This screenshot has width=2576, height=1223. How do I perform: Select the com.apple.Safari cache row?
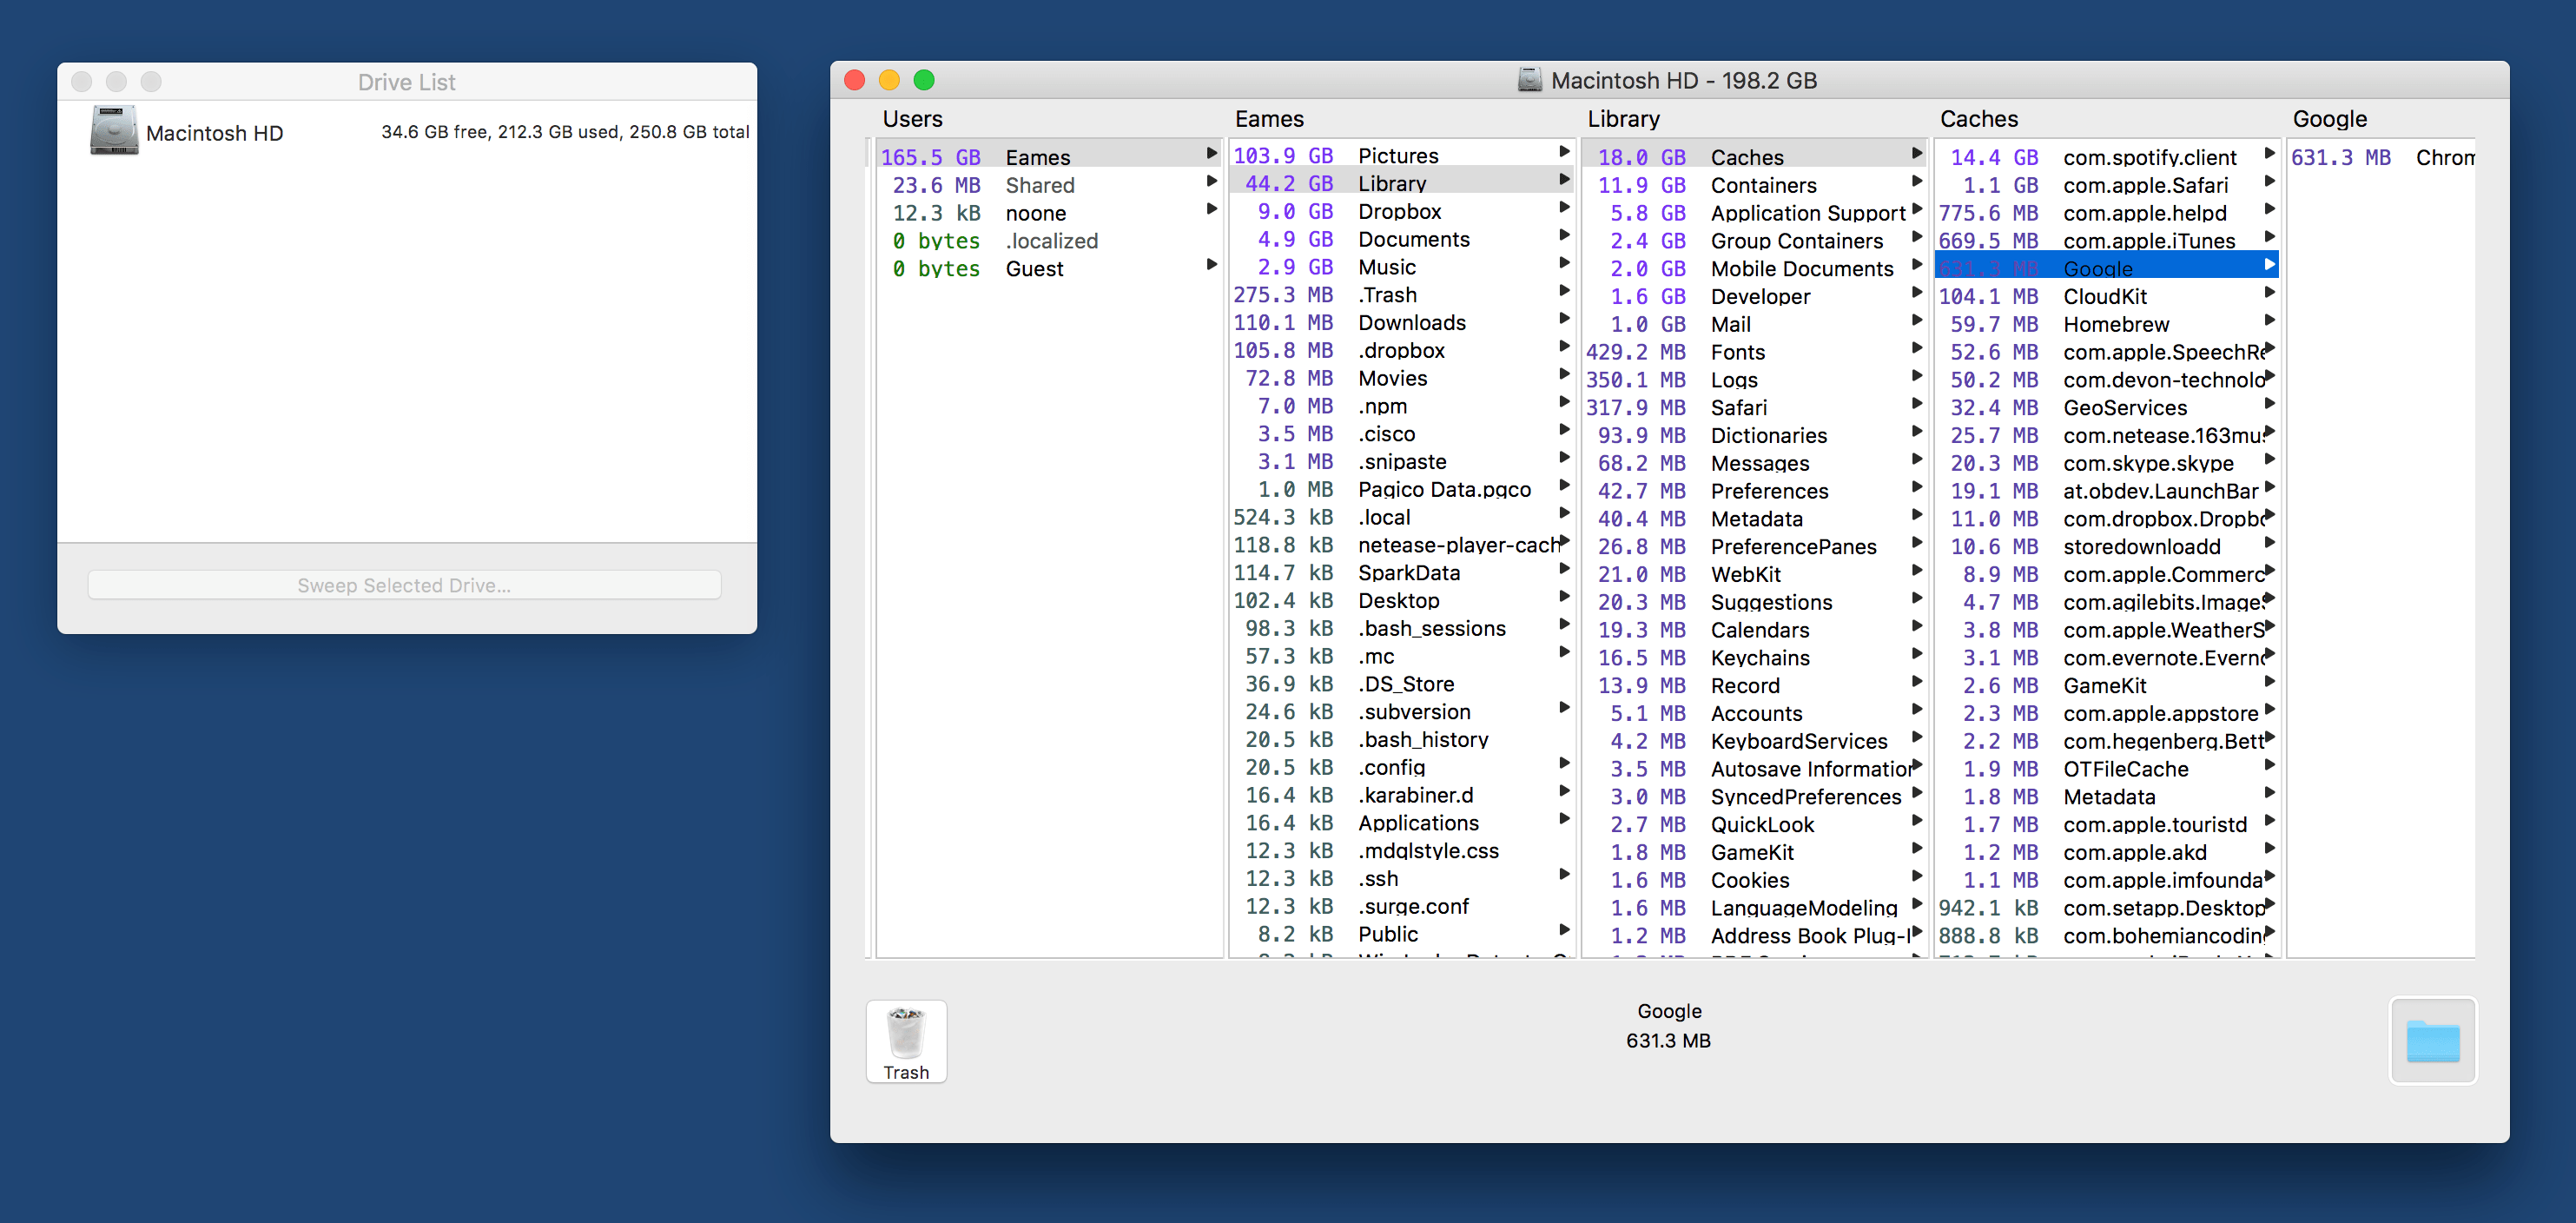coord(2145,186)
